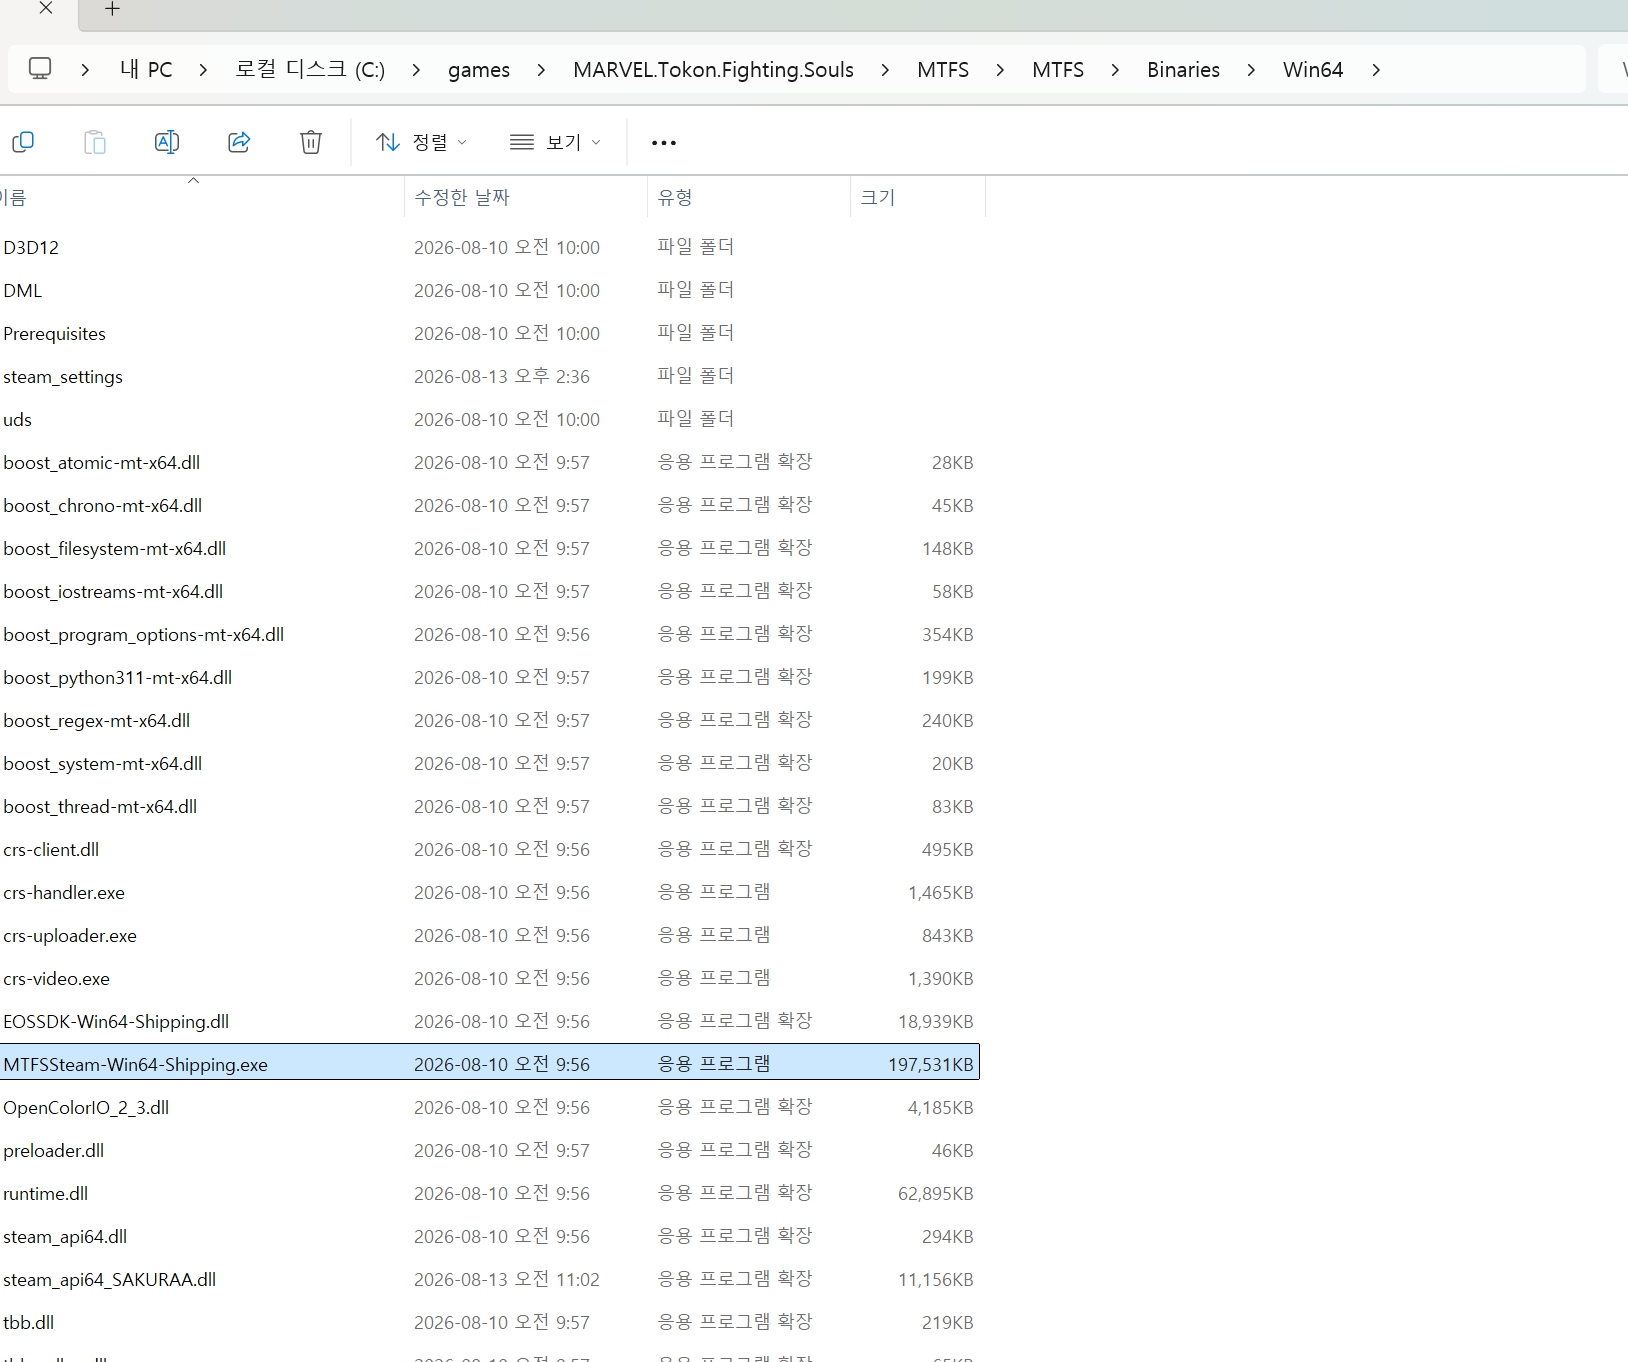Select the uds folder

(490, 419)
